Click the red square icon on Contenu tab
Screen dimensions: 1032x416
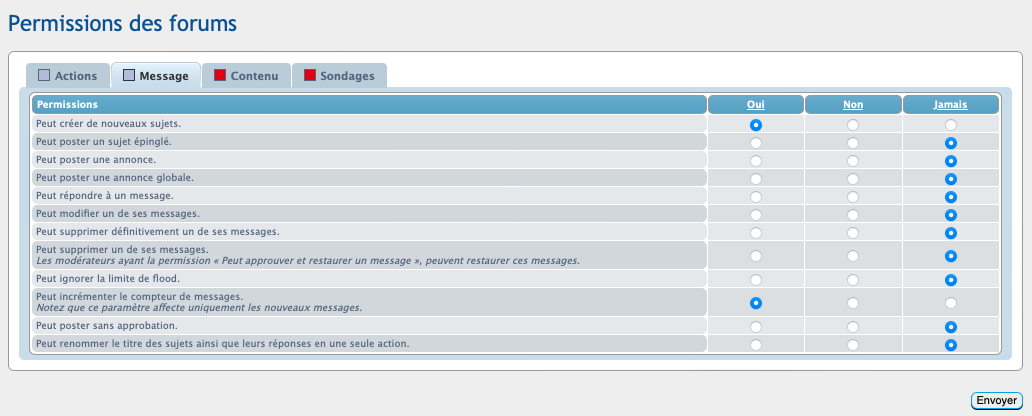point(220,76)
